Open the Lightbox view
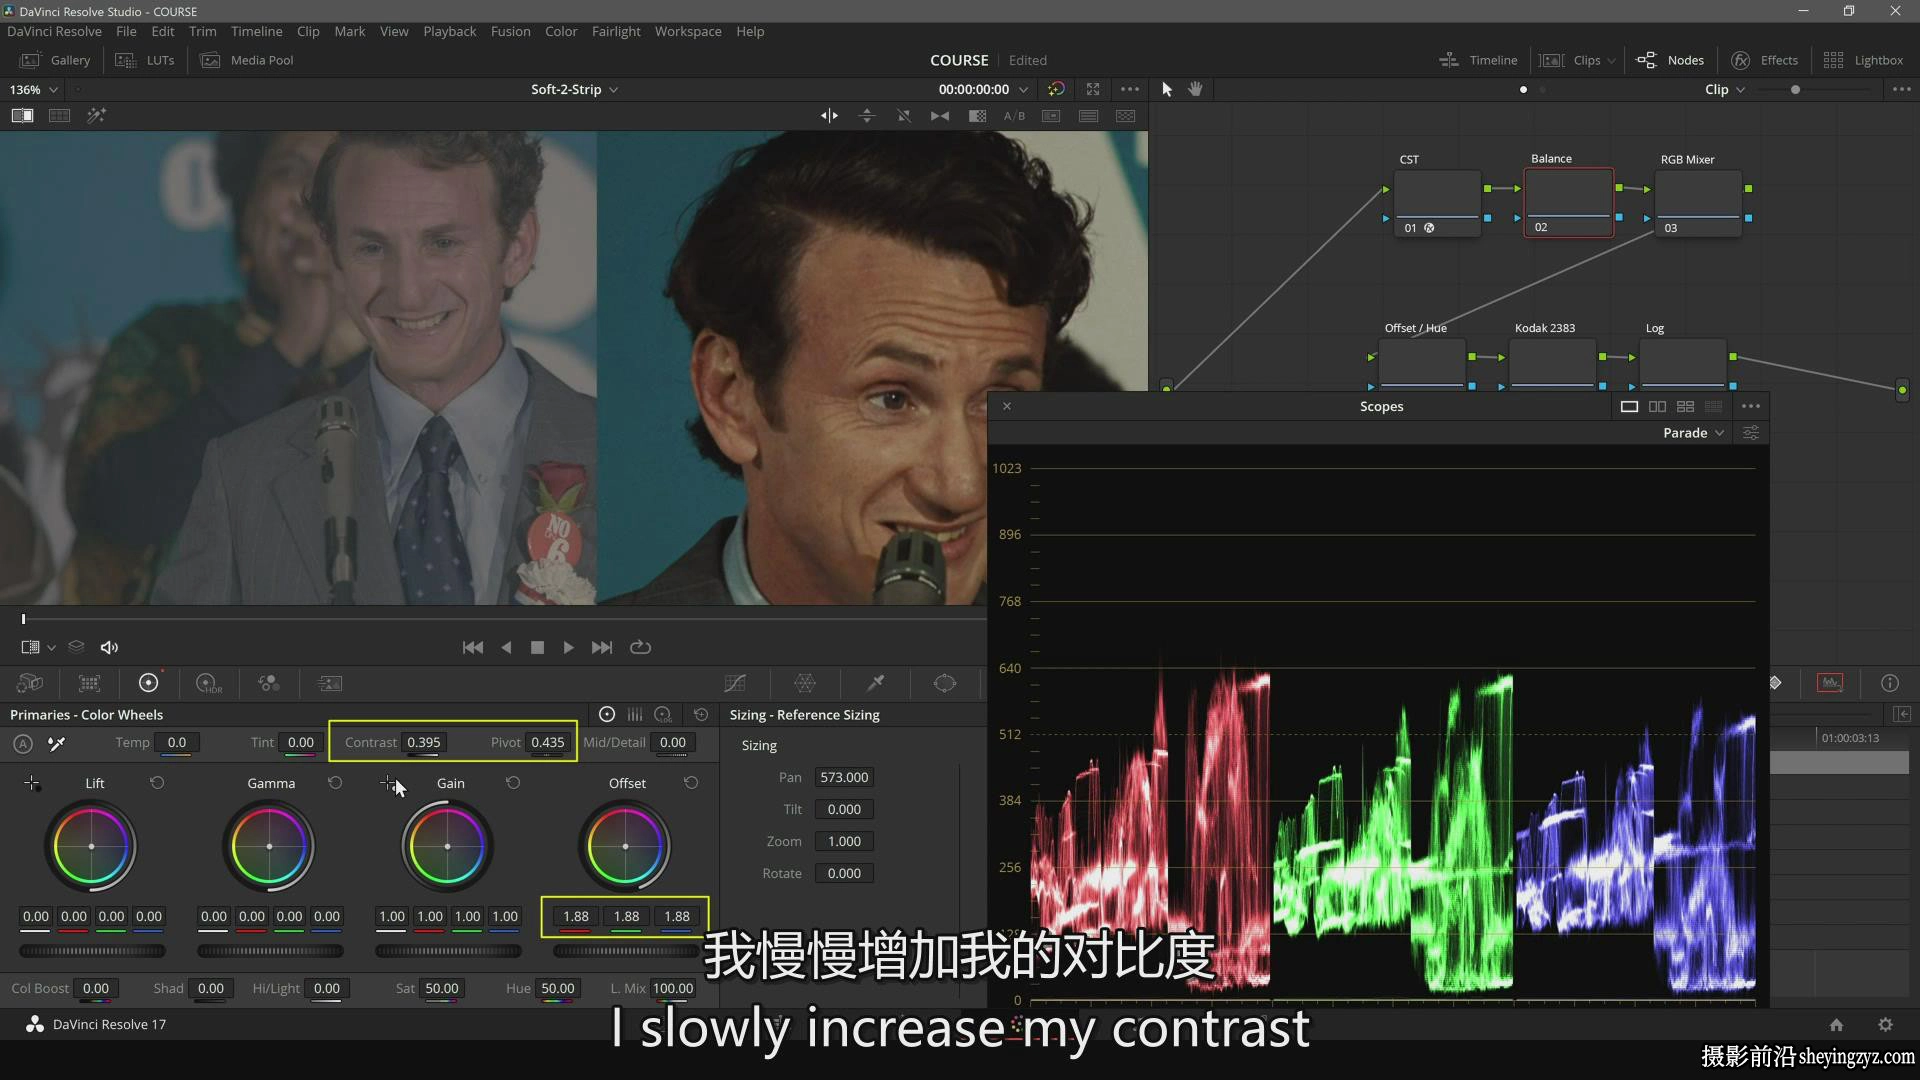 (1863, 60)
